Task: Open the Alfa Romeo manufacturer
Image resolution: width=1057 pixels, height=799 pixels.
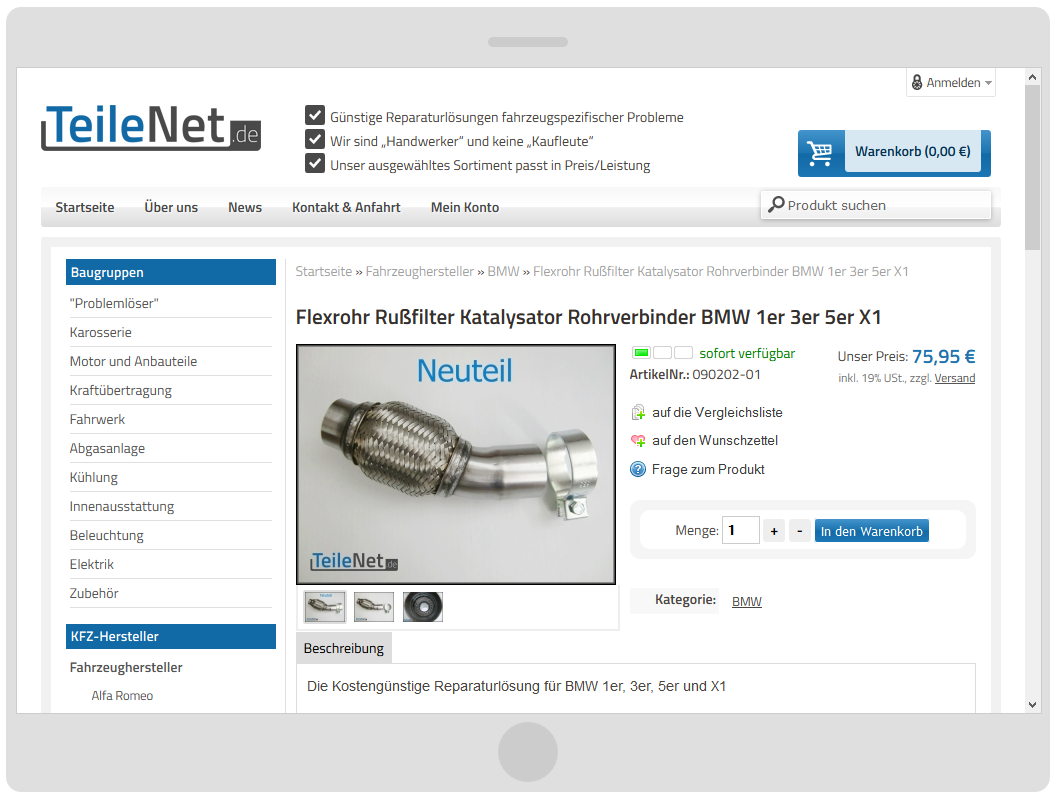Action: [x=122, y=696]
